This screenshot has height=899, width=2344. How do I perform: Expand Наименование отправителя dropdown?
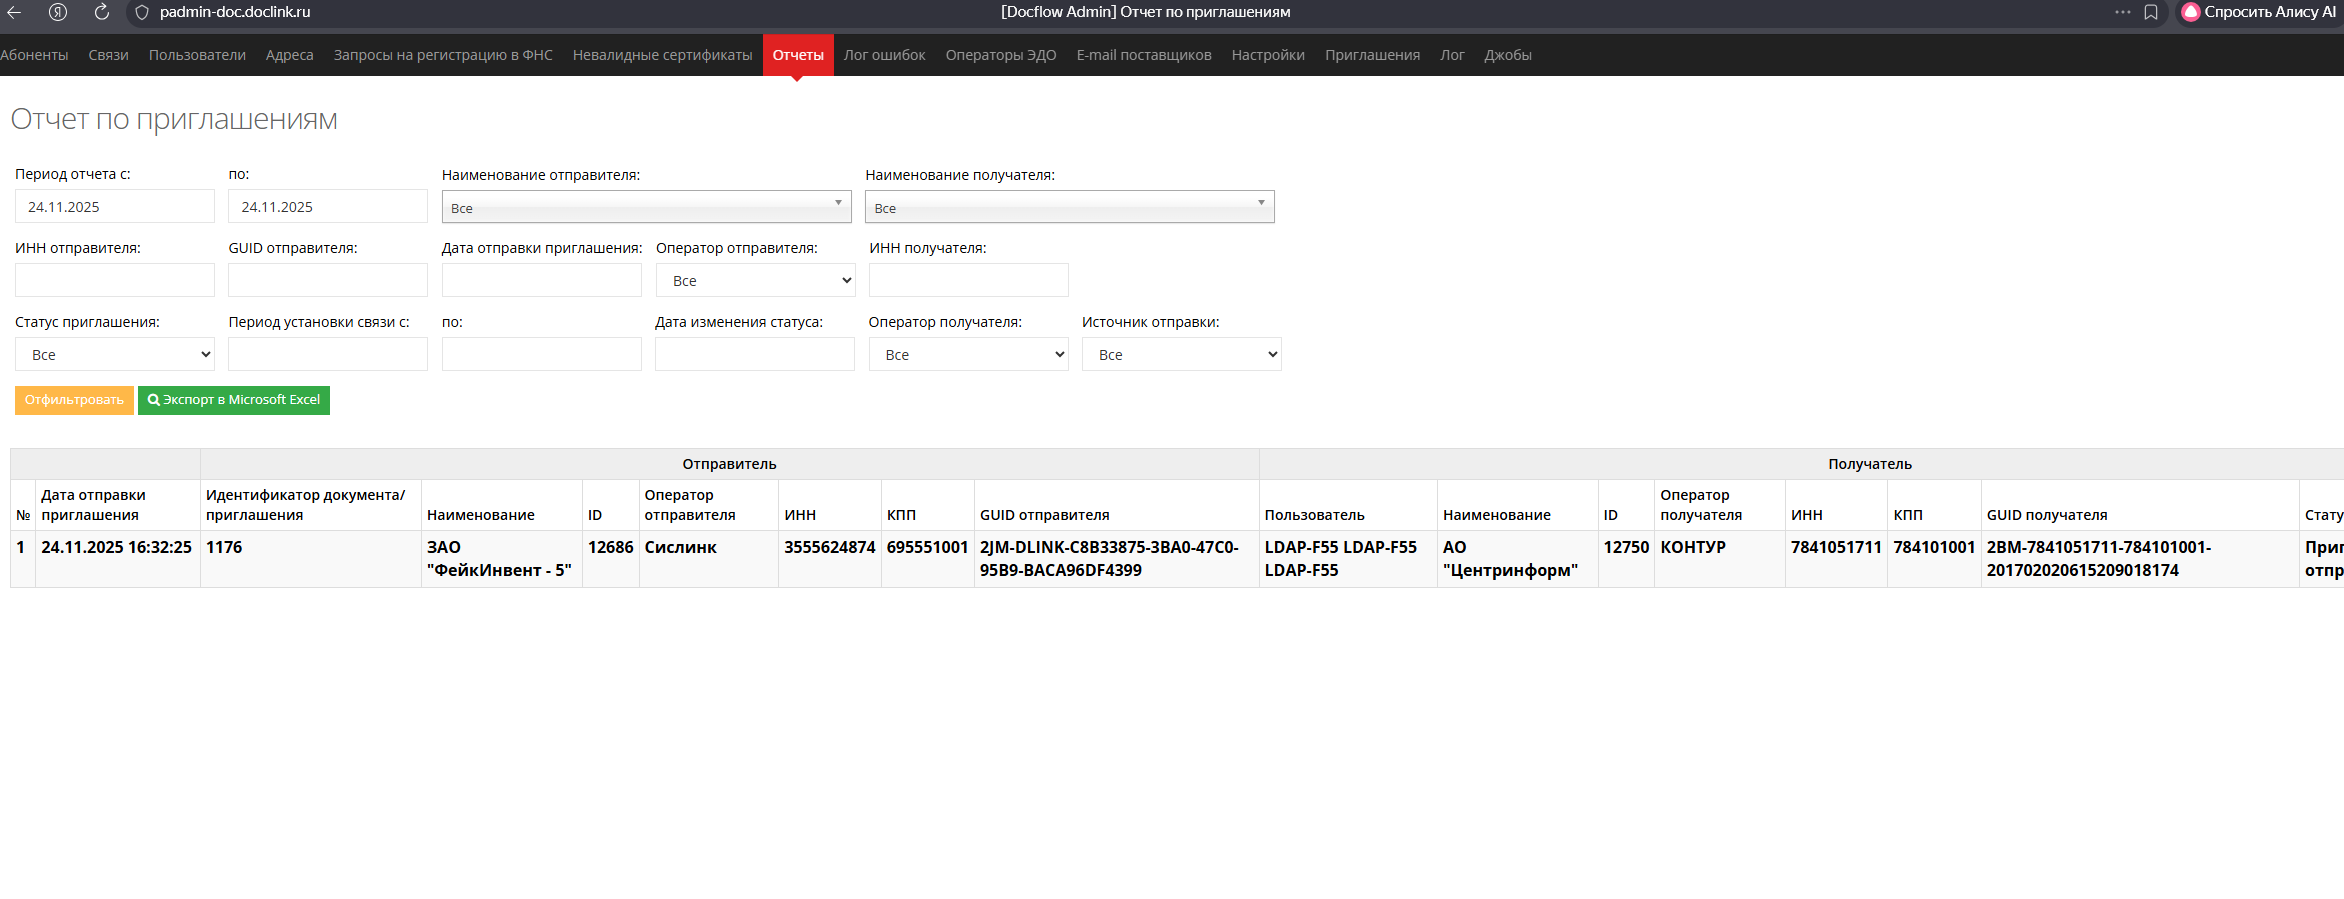647,207
